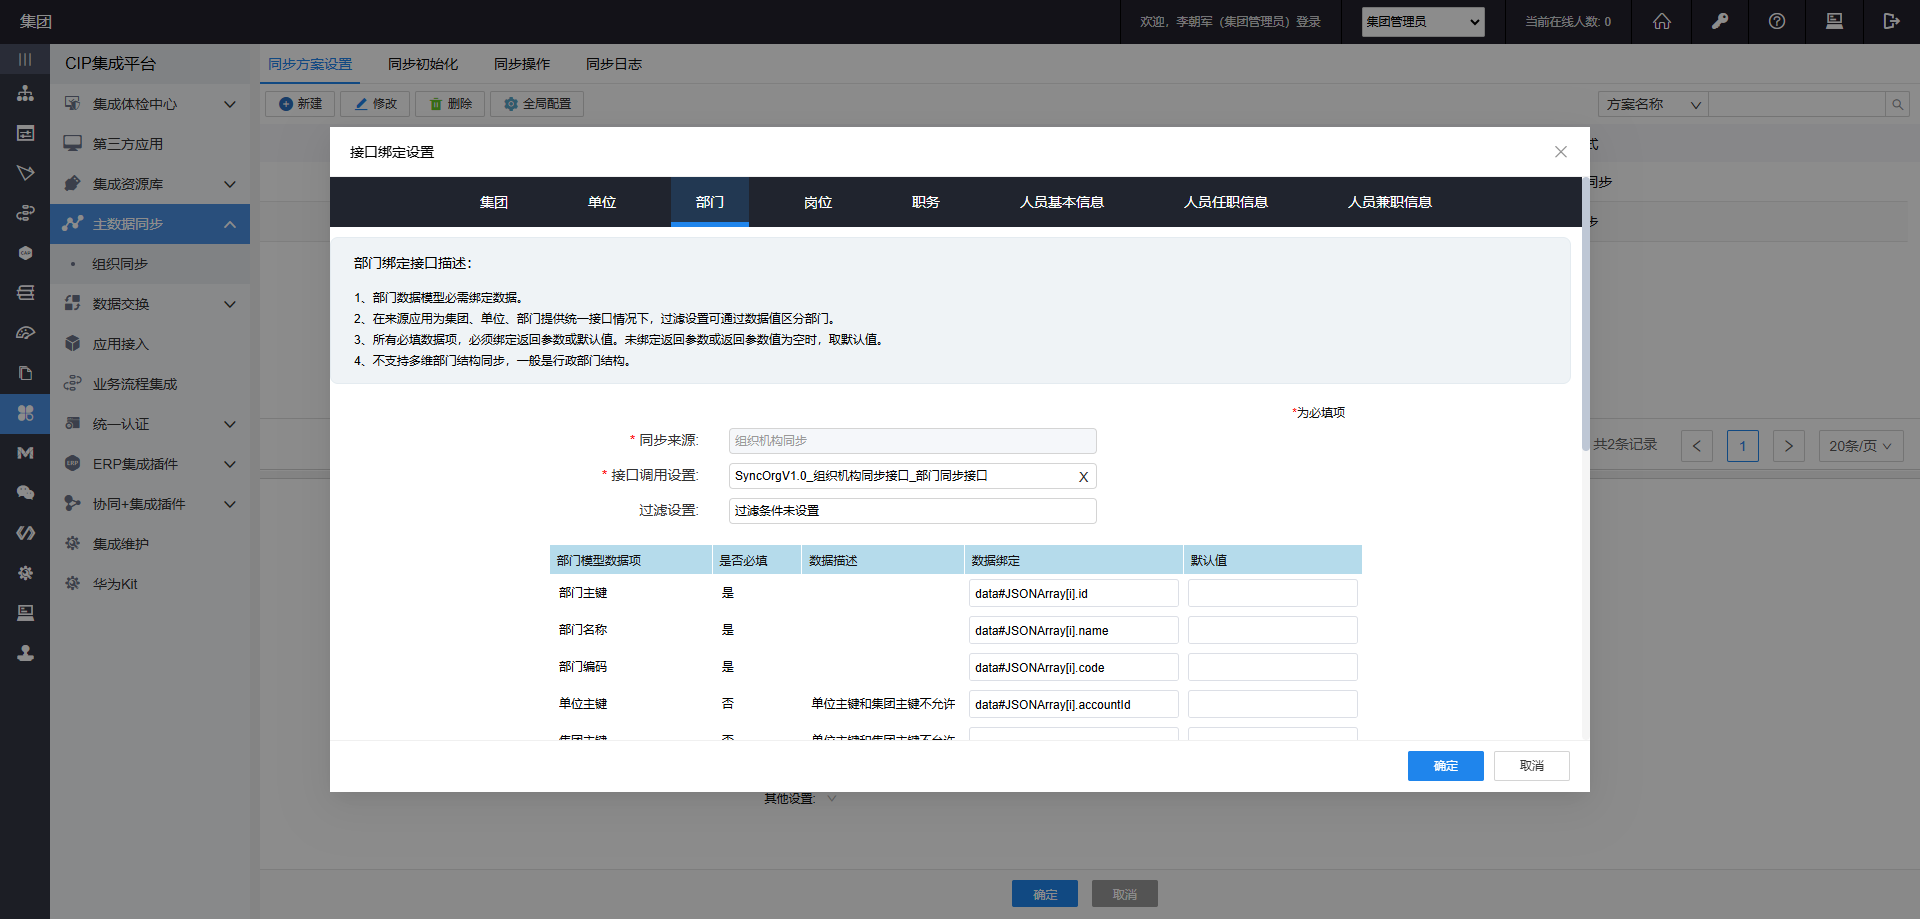The image size is (1920, 919).
Task: Open the help question mark icon
Action: click(x=1776, y=21)
